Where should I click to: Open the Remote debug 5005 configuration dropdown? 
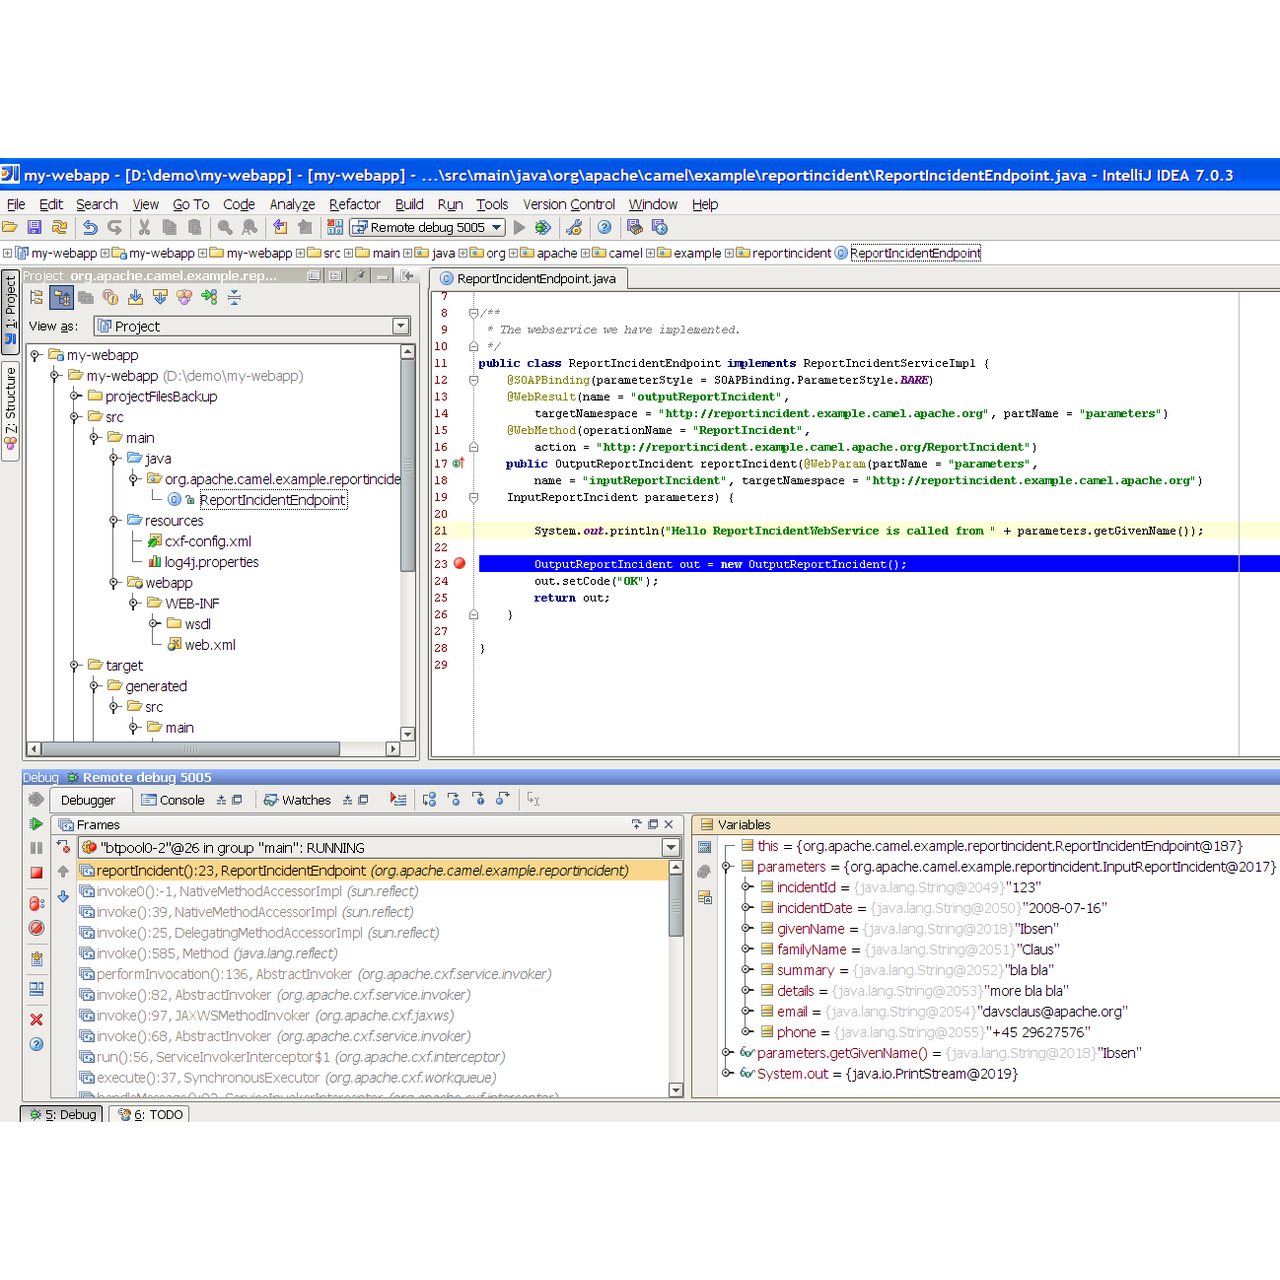point(497,227)
